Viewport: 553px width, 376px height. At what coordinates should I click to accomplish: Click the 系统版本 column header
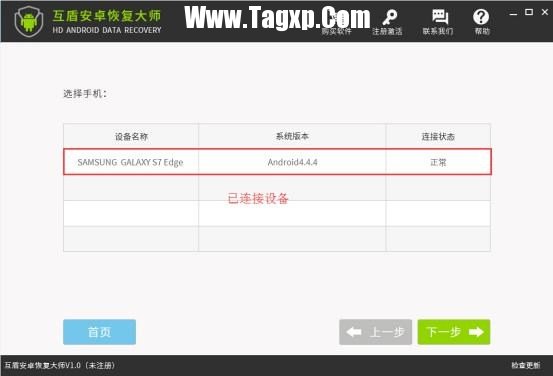point(292,136)
